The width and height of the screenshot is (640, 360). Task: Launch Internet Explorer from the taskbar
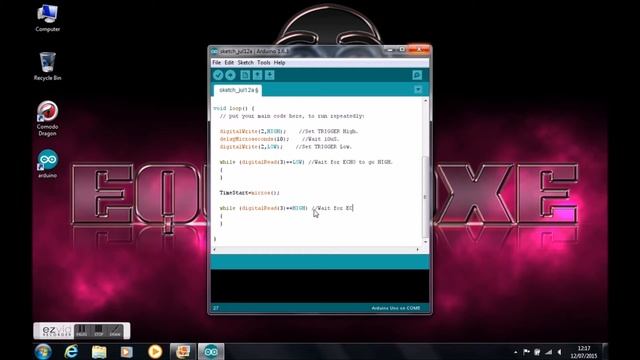pyautogui.click(x=71, y=351)
